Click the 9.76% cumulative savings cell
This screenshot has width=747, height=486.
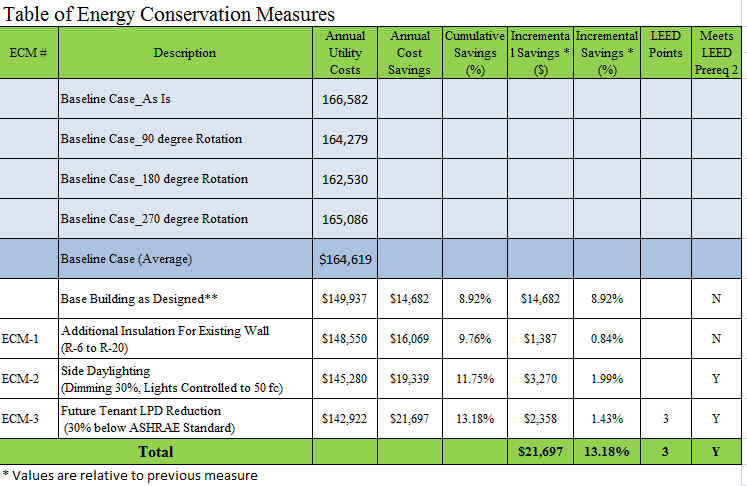pos(475,339)
